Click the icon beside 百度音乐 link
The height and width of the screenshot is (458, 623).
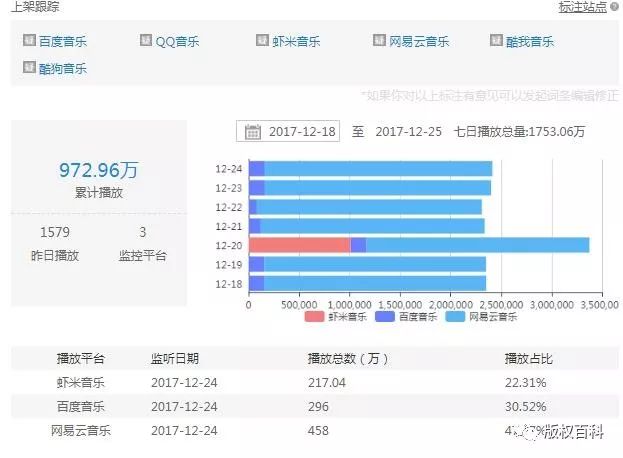pos(29,40)
